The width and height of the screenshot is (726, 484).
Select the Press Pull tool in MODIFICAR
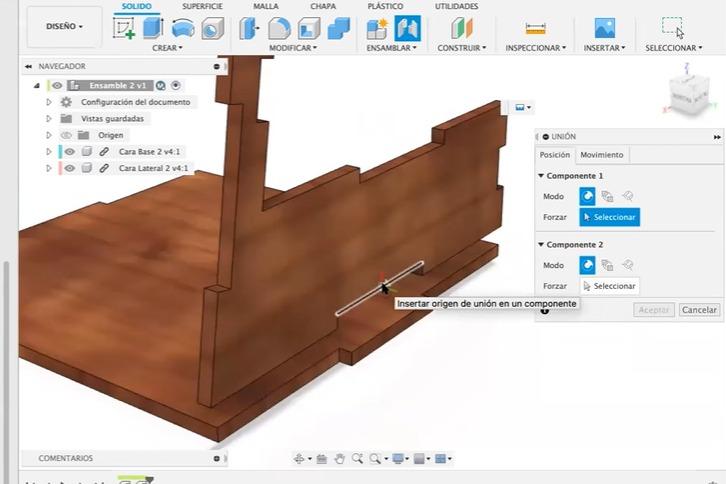[x=249, y=29]
